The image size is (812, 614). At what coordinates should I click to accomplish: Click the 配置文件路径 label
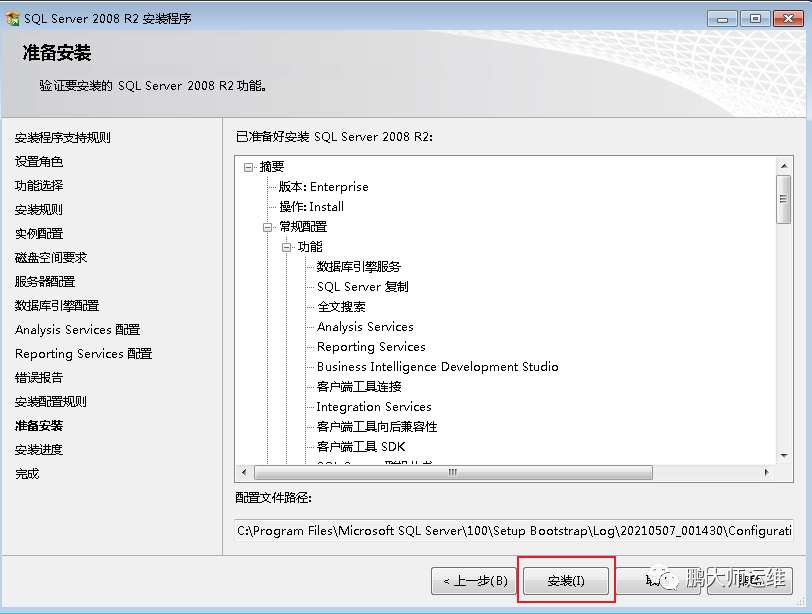[x=273, y=498]
